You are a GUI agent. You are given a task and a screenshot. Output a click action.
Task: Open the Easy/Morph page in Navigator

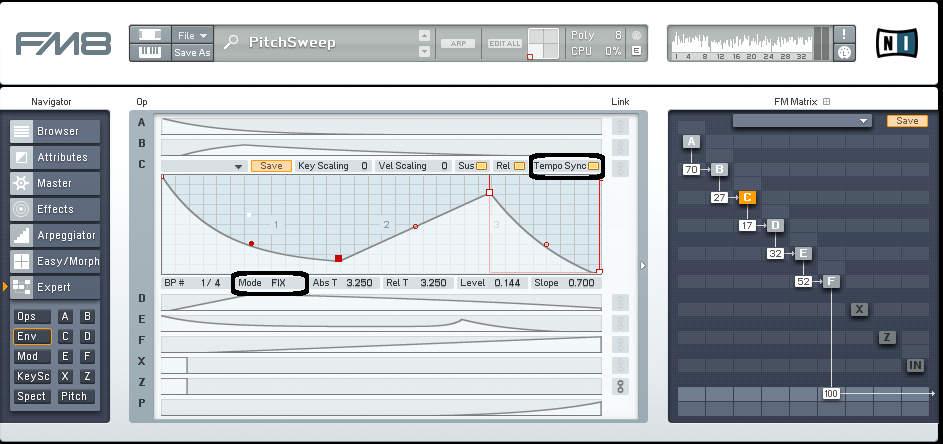pyautogui.click(x=55, y=261)
